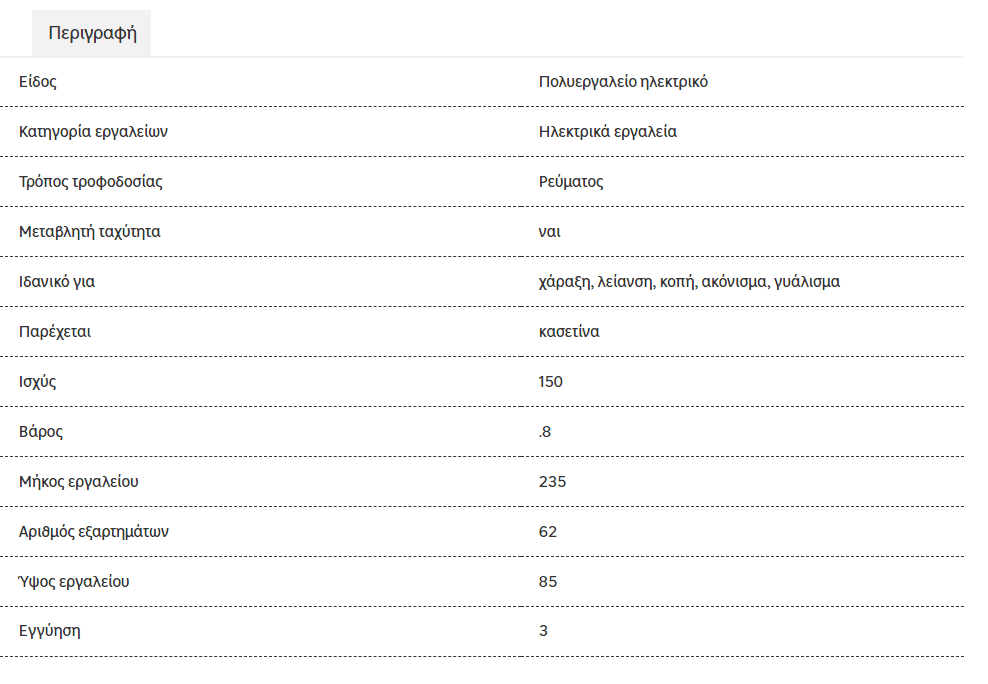The height and width of the screenshot is (684, 988).
Task: Click the χάραξη, λείανση, κοπή text
Action: click(x=618, y=282)
